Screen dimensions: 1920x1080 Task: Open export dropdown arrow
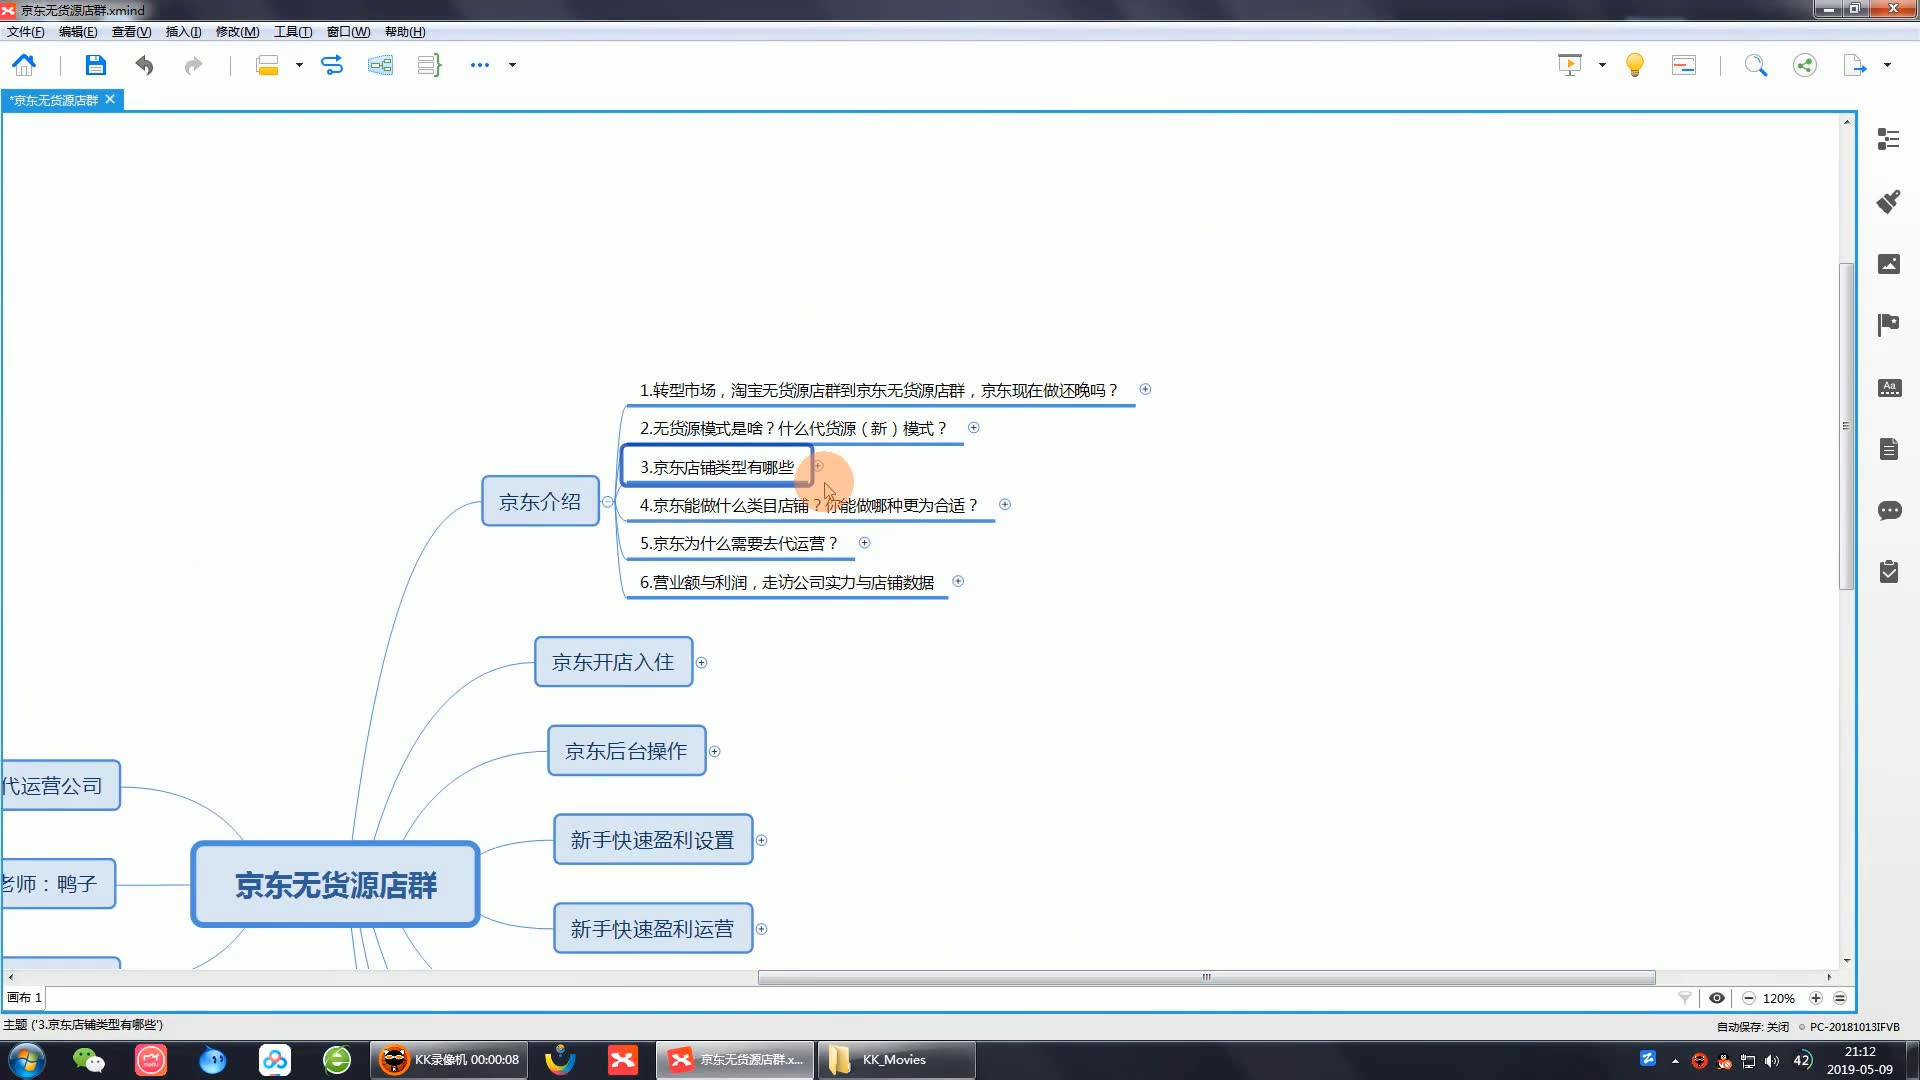1887,65
